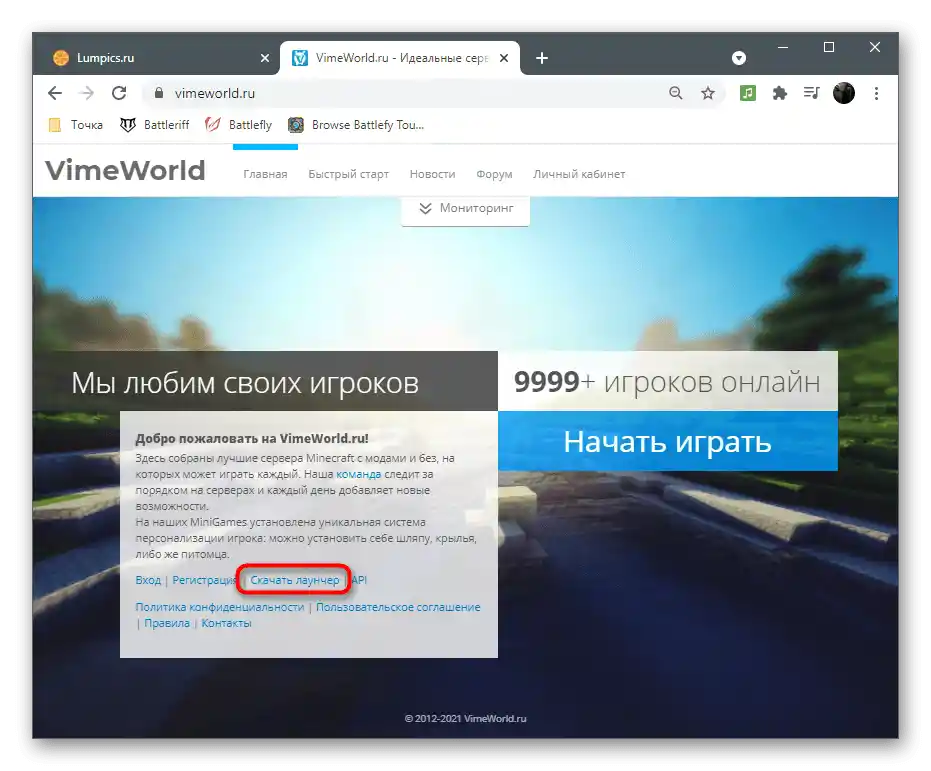Reload the vimeworld.ru page
This screenshot has height=771, width=931.
pyautogui.click(x=119, y=93)
